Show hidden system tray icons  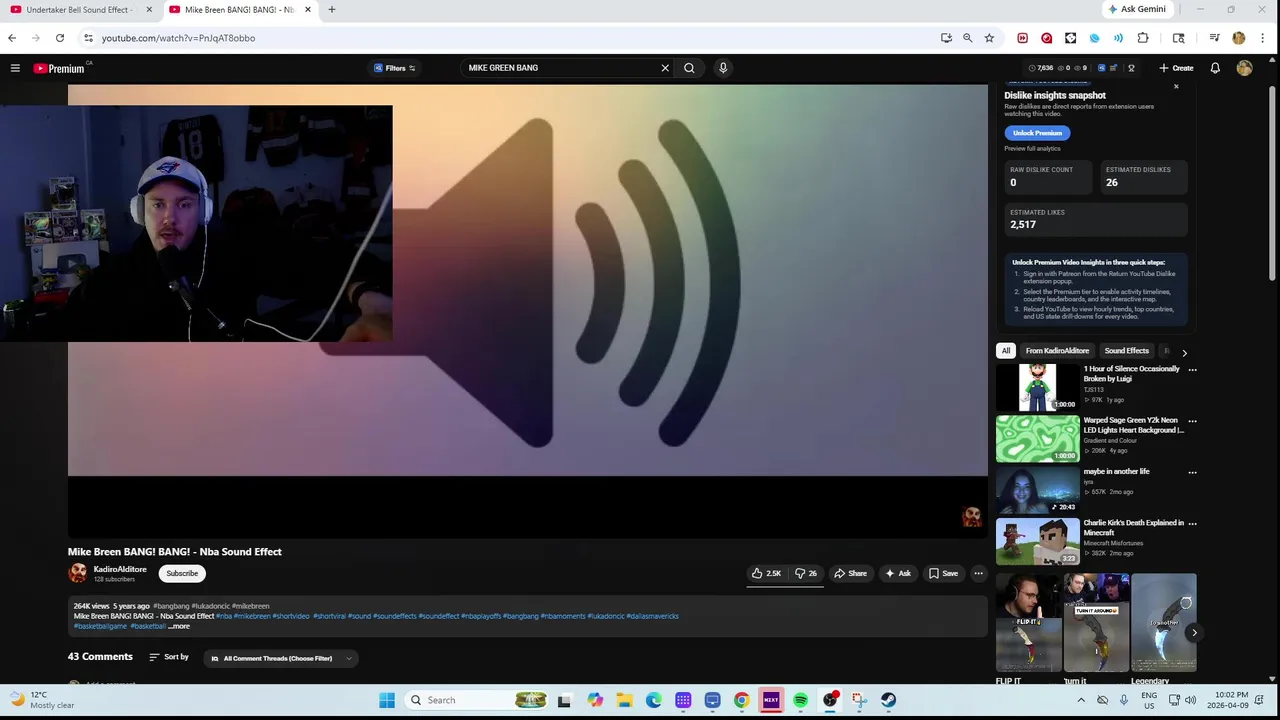pyautogui.click(x=1081, y=700)
